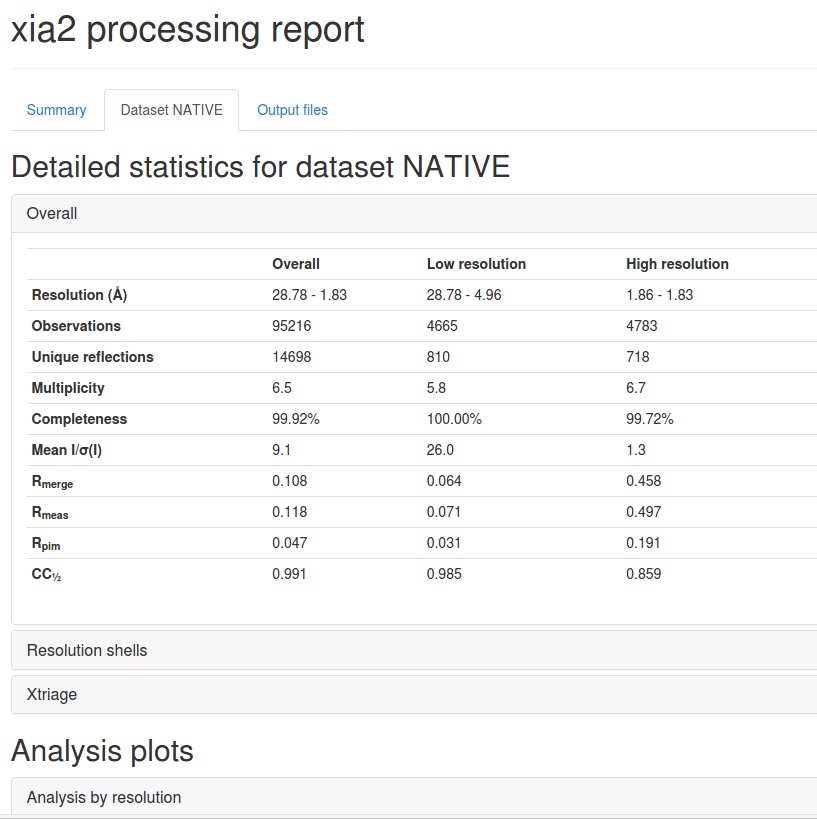Open the Output files tab
Viewport: 817px width, 819px height.
(292, 110)
